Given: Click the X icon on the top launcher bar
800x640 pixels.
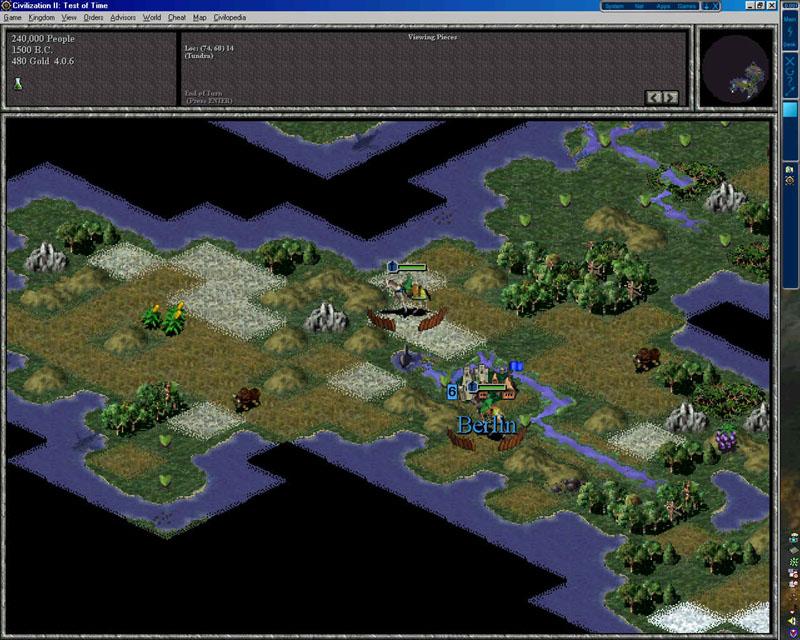Looking at the screenshot, I should pyautogui.click(x=715, y=6).
